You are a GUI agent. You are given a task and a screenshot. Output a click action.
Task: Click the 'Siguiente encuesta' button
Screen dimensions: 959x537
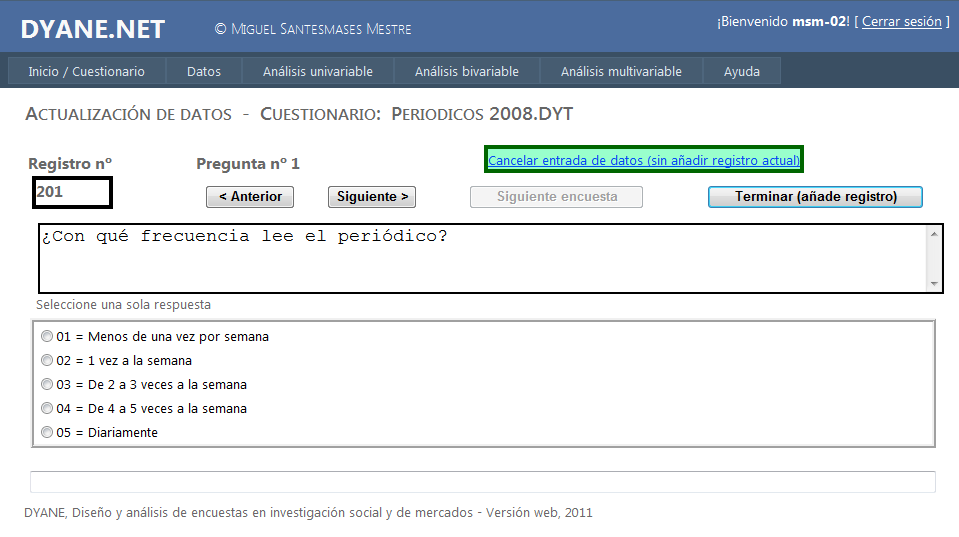pos(557,197)
